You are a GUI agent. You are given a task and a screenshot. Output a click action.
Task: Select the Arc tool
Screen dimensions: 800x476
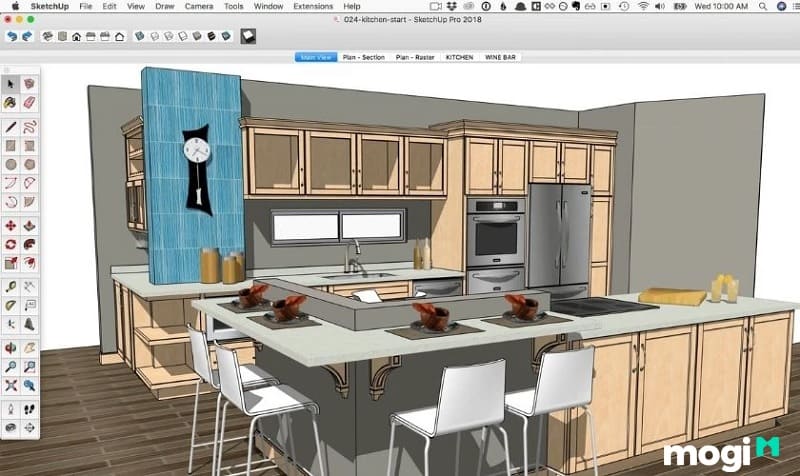pos(11,183)
